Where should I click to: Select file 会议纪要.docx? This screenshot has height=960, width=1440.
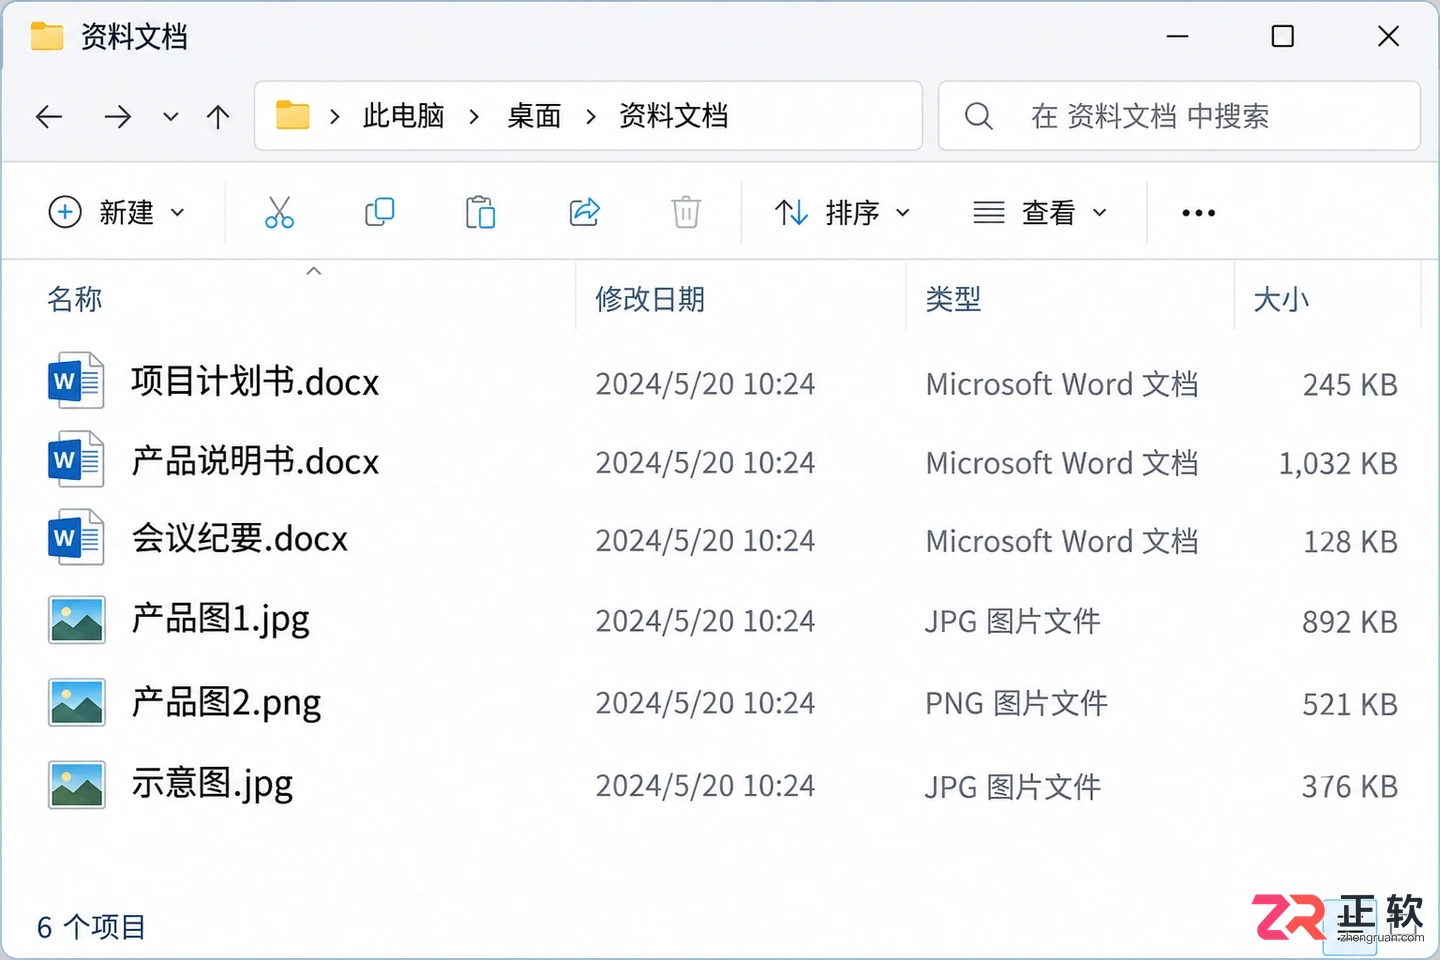pos(240,539)
